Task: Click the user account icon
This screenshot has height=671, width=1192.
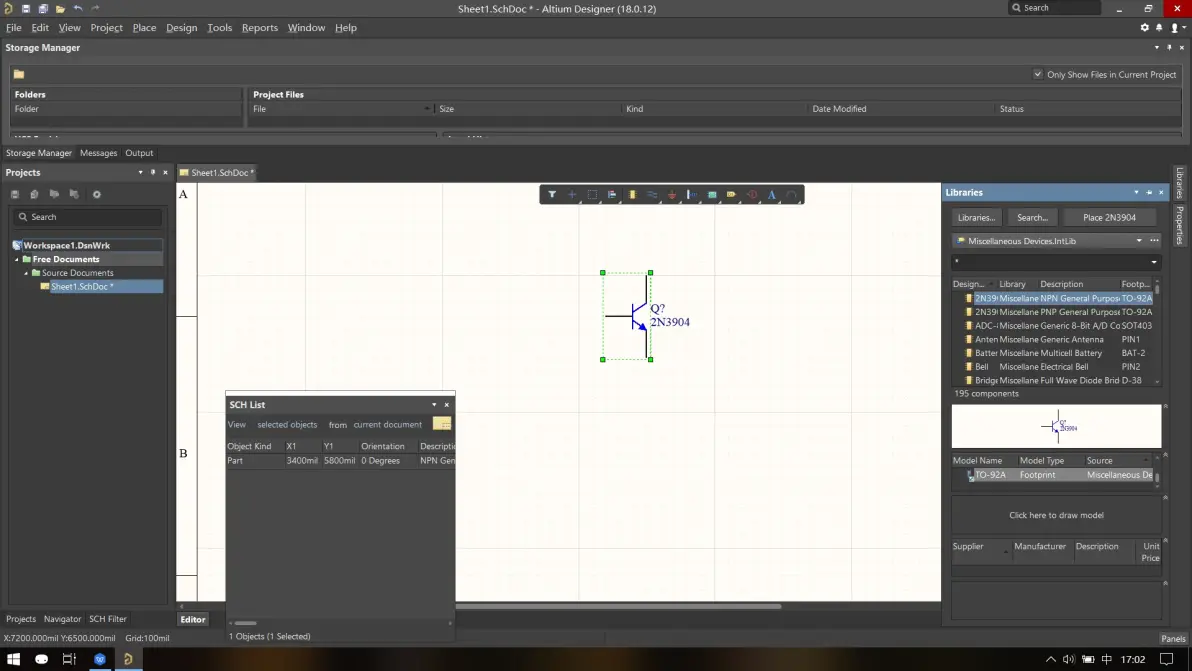Action: 1175,27
